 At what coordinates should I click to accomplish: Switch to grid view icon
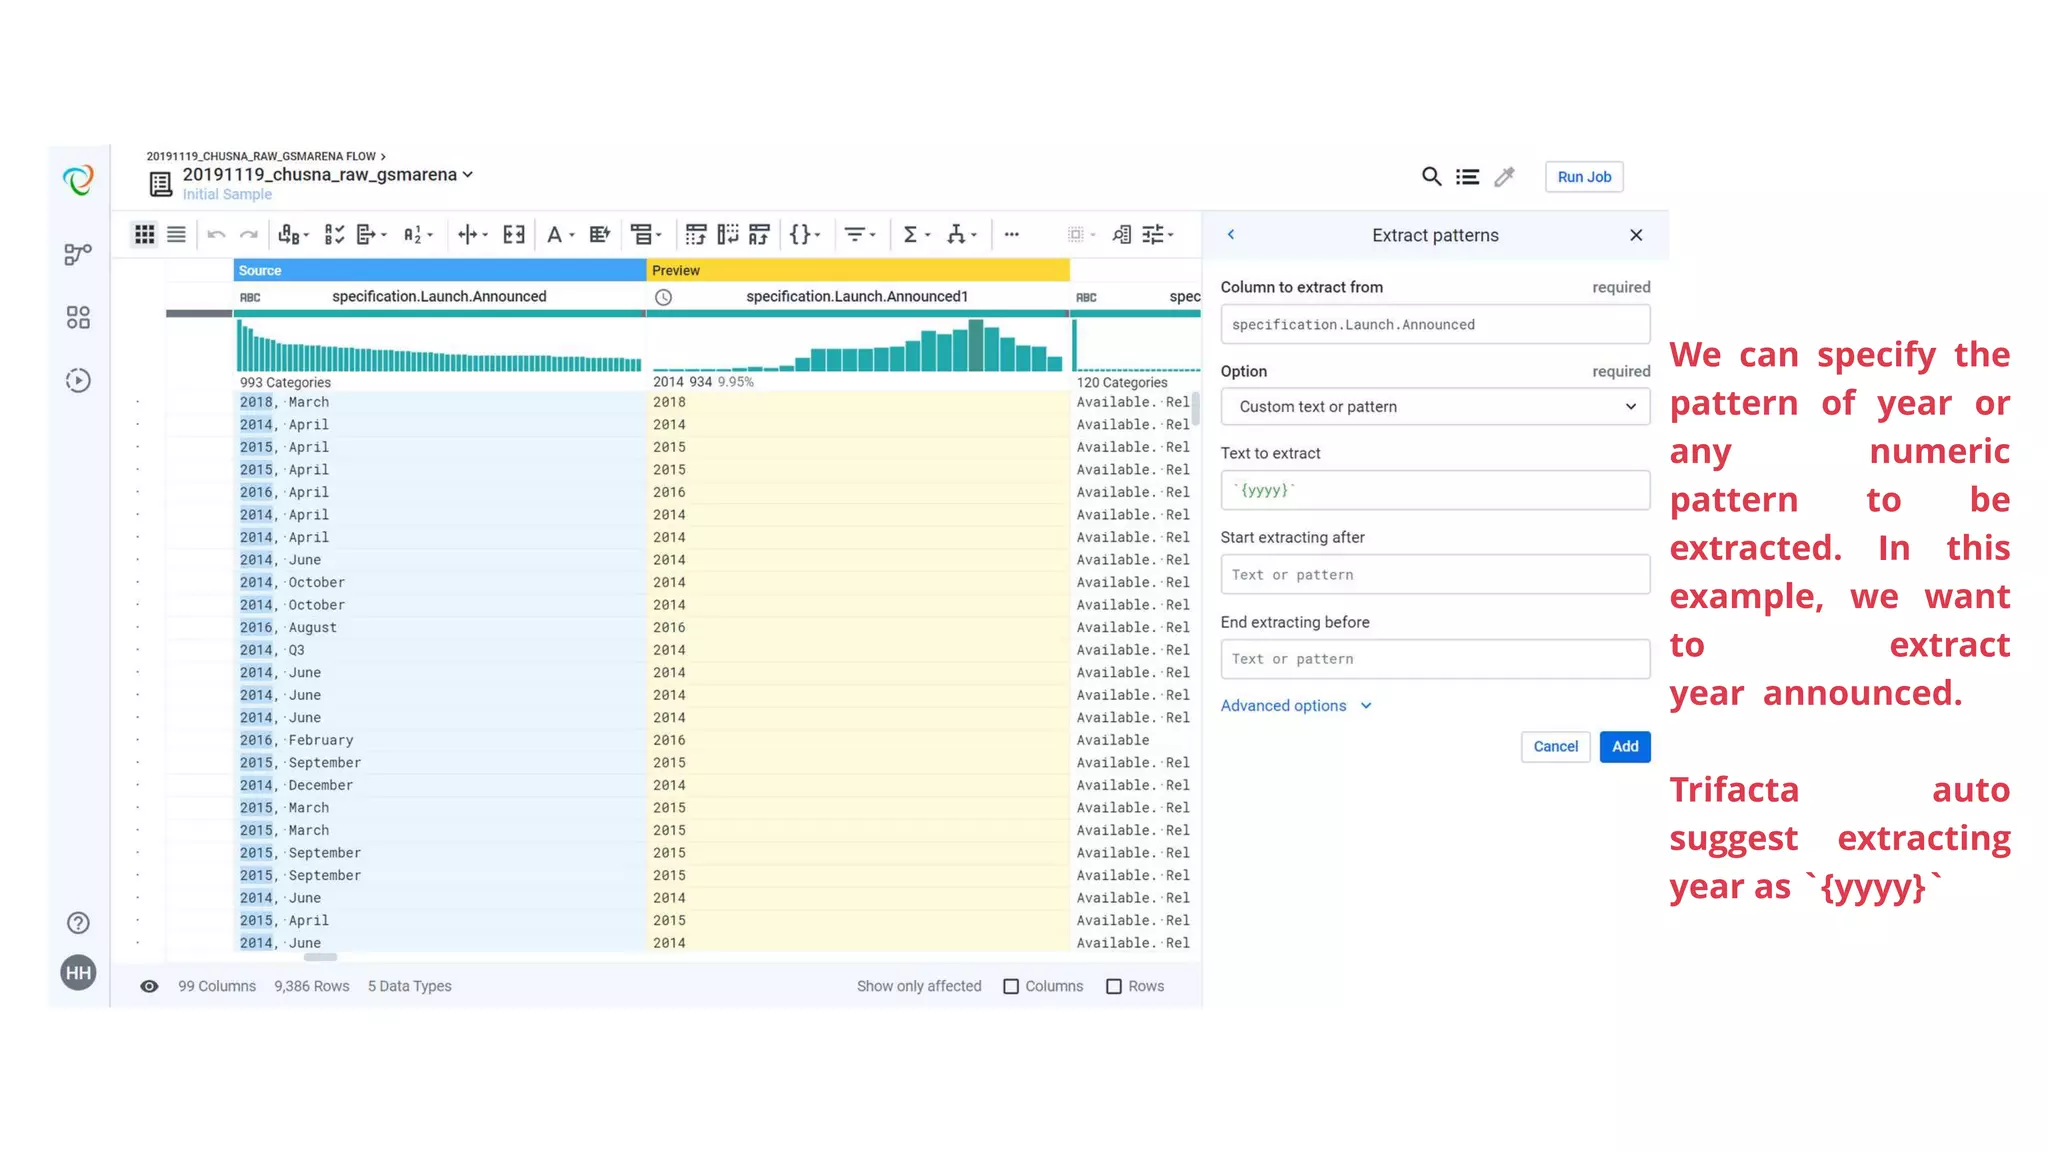click(144, 234)
